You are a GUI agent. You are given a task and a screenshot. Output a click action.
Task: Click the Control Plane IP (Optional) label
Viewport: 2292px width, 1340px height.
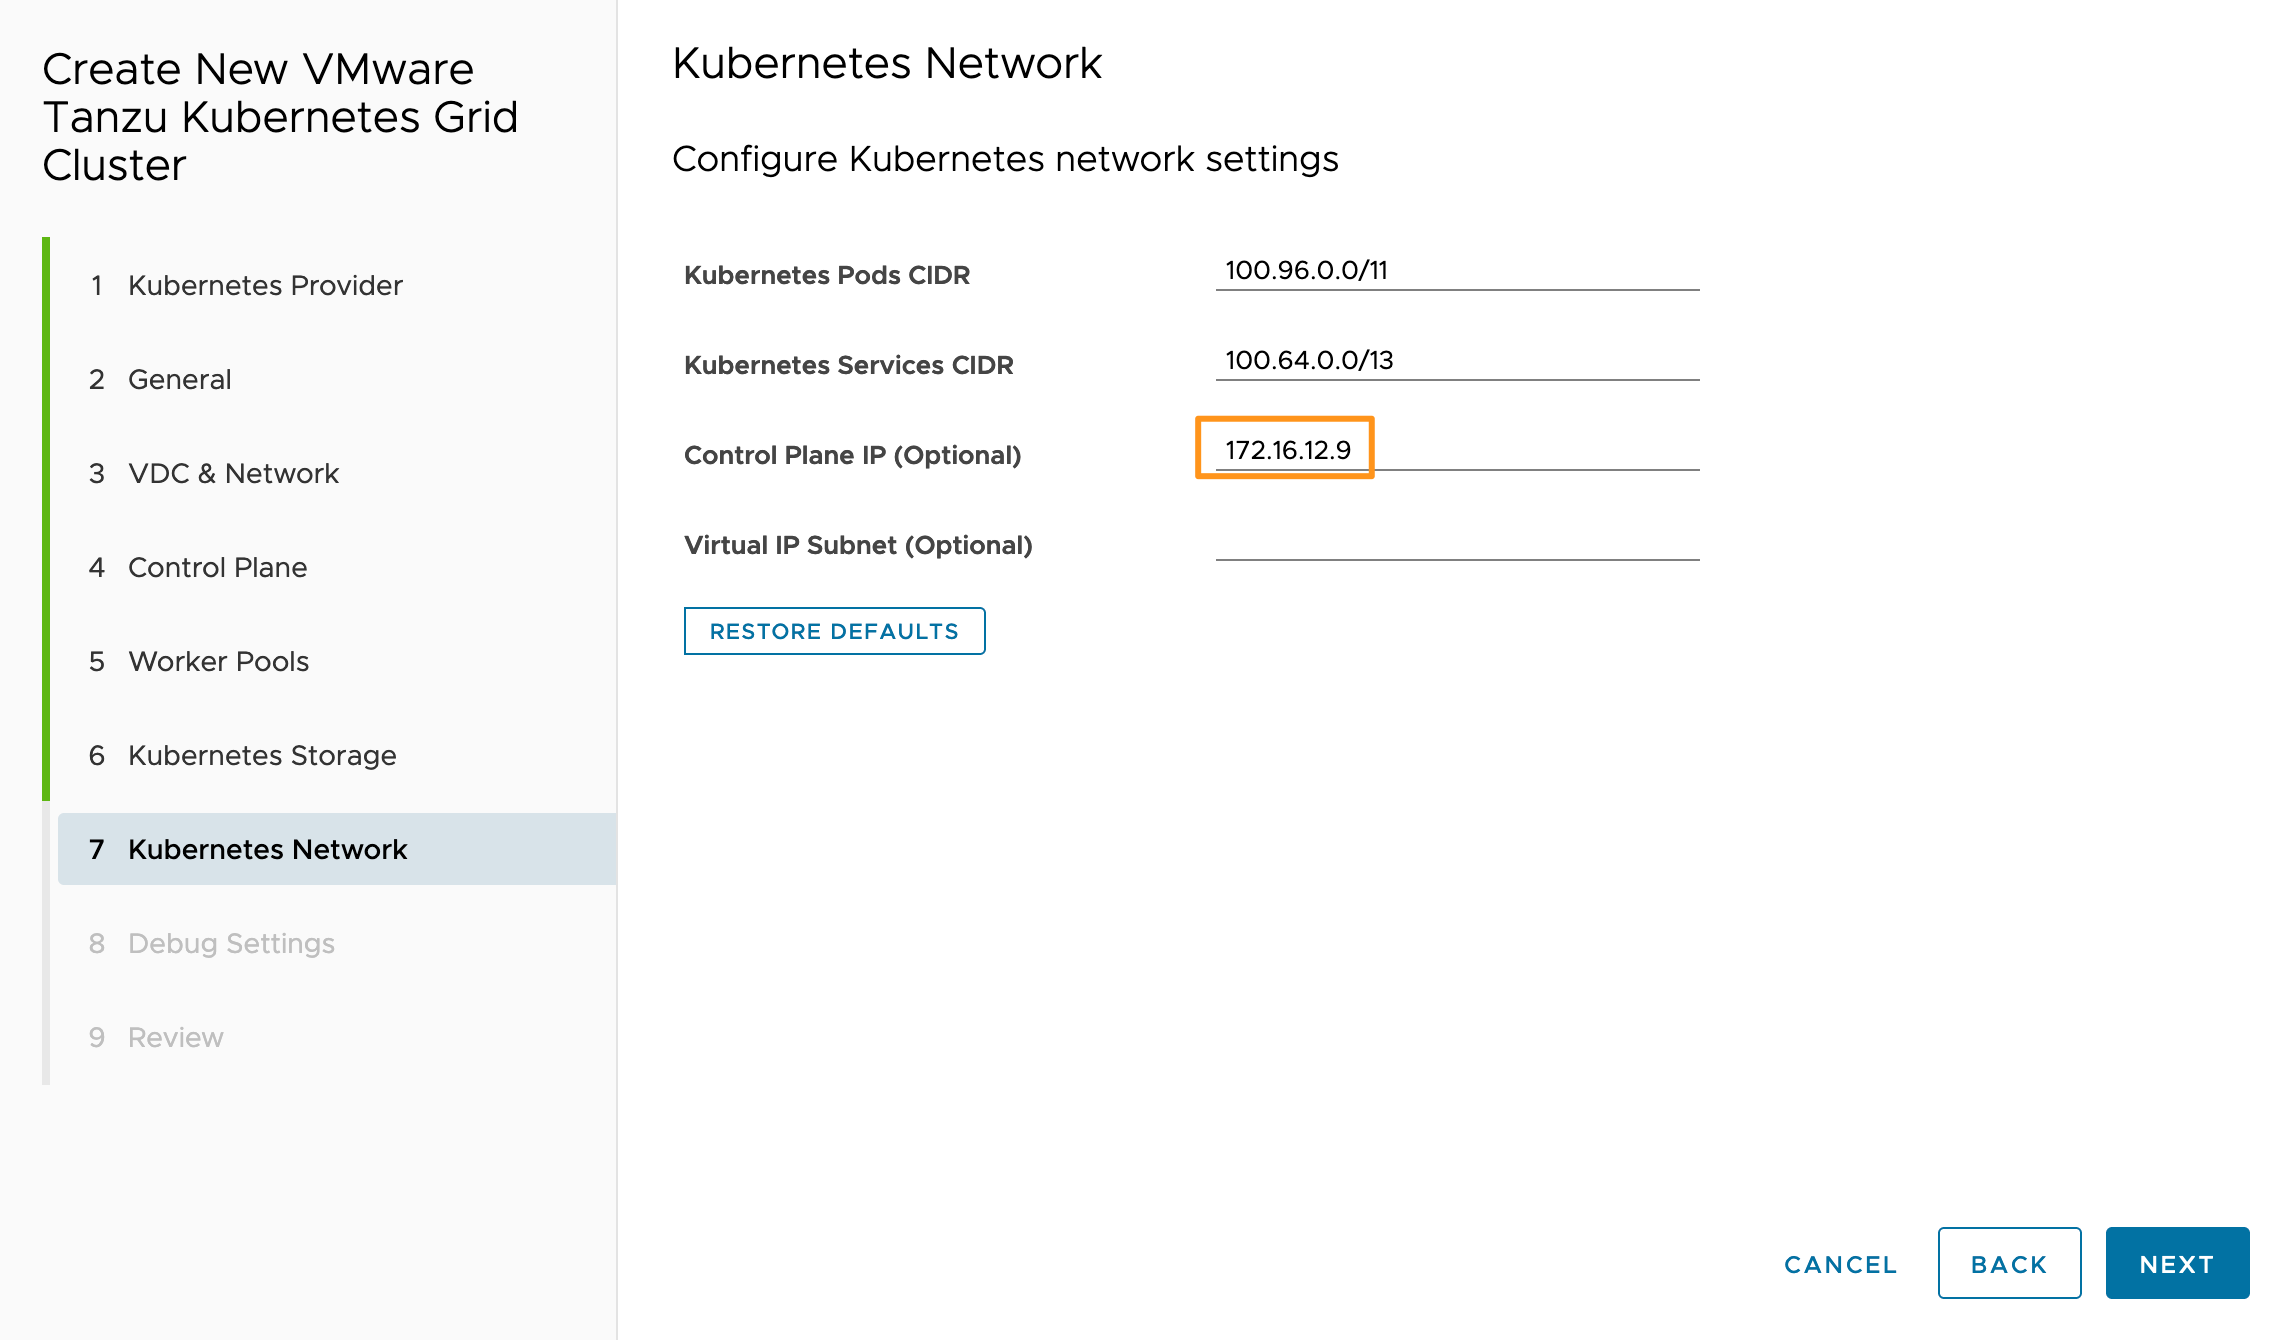(x=853, y=455)
